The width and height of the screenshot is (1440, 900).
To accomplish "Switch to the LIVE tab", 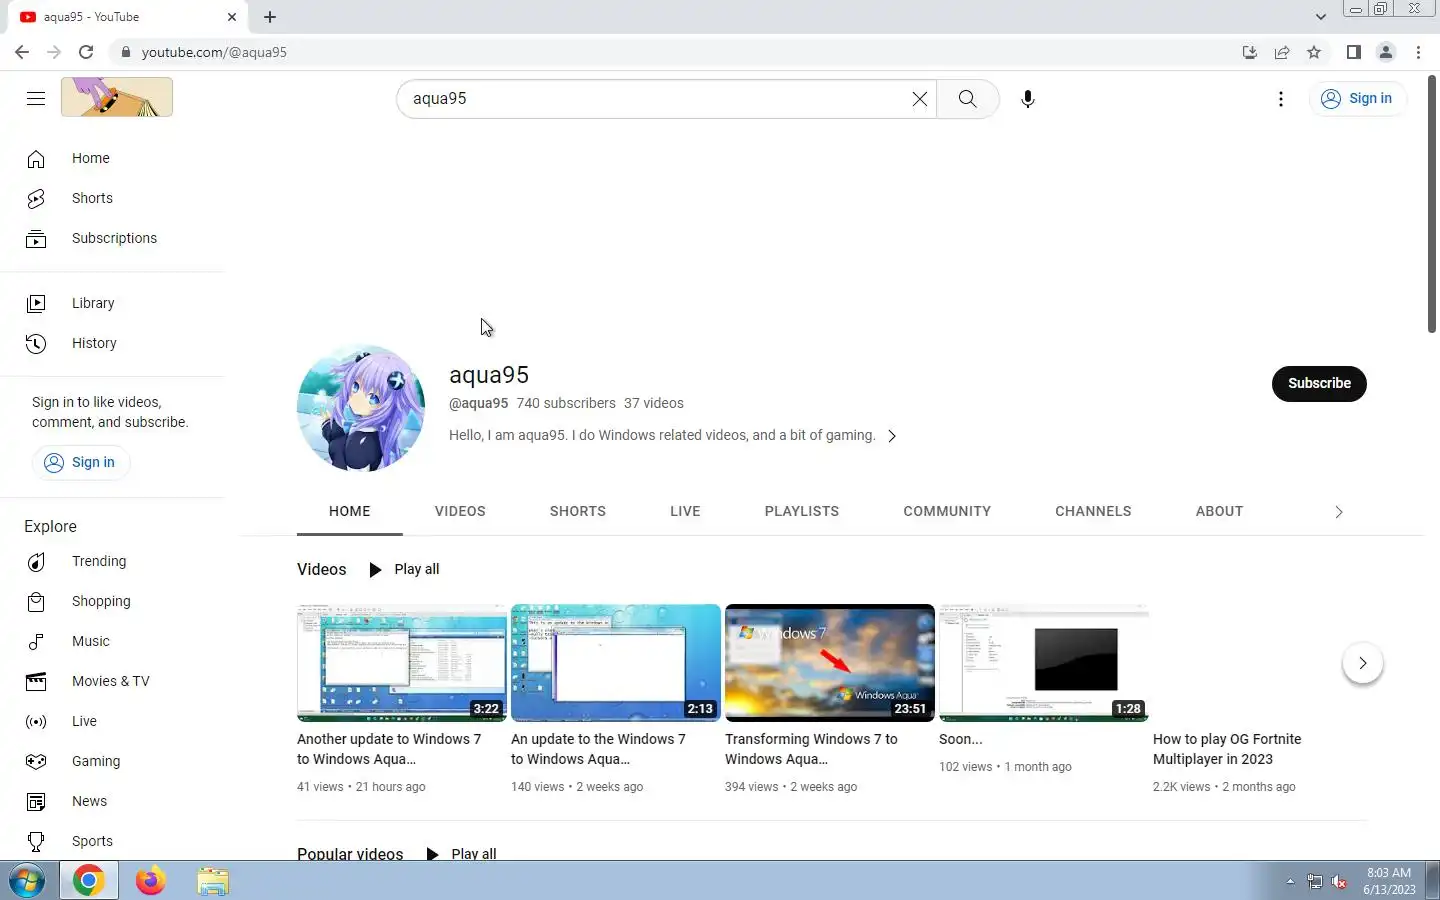I will click(x=685, y=511).
